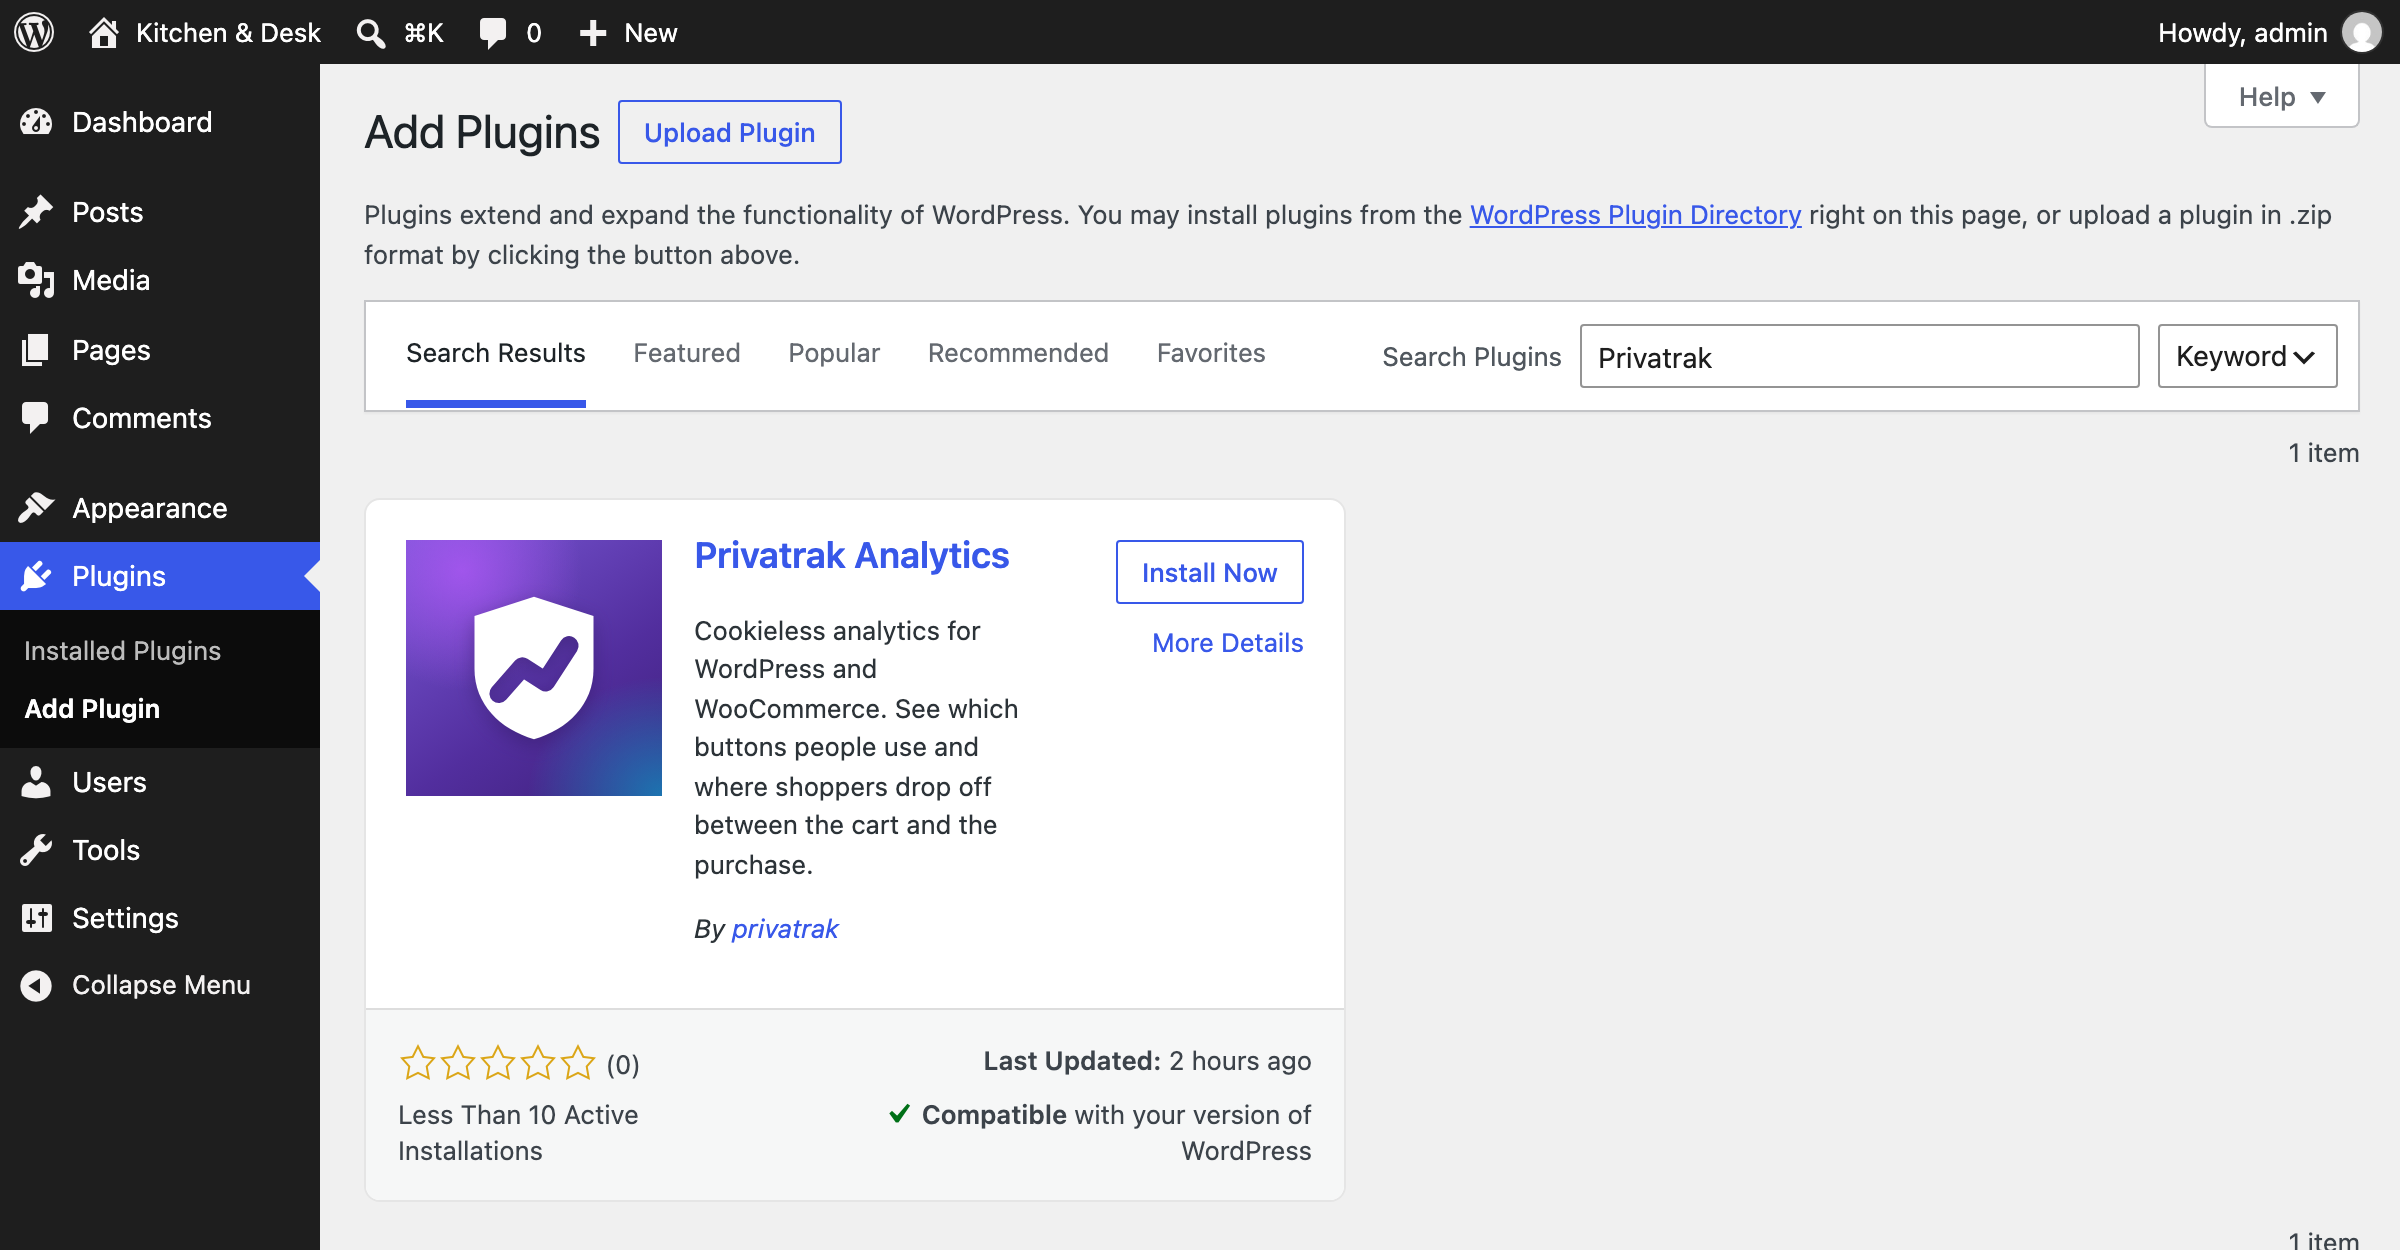Open the comments bubble icon in admin bar
This screenshot has height=1250, width=2400.
493,32
